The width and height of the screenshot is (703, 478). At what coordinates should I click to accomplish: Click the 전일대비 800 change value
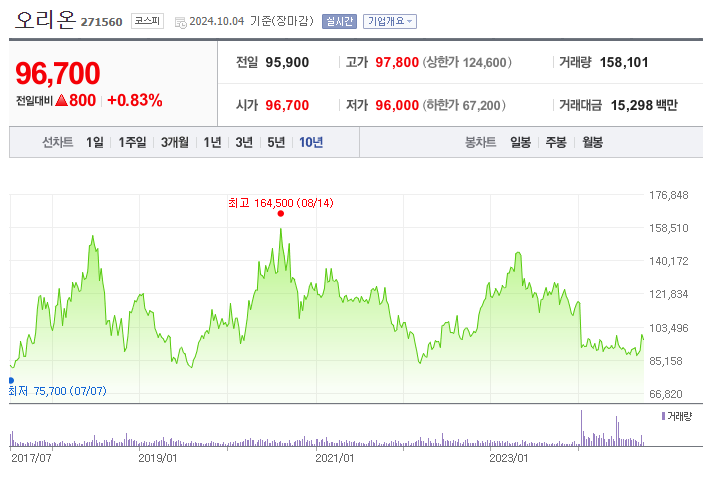(82, 100)
